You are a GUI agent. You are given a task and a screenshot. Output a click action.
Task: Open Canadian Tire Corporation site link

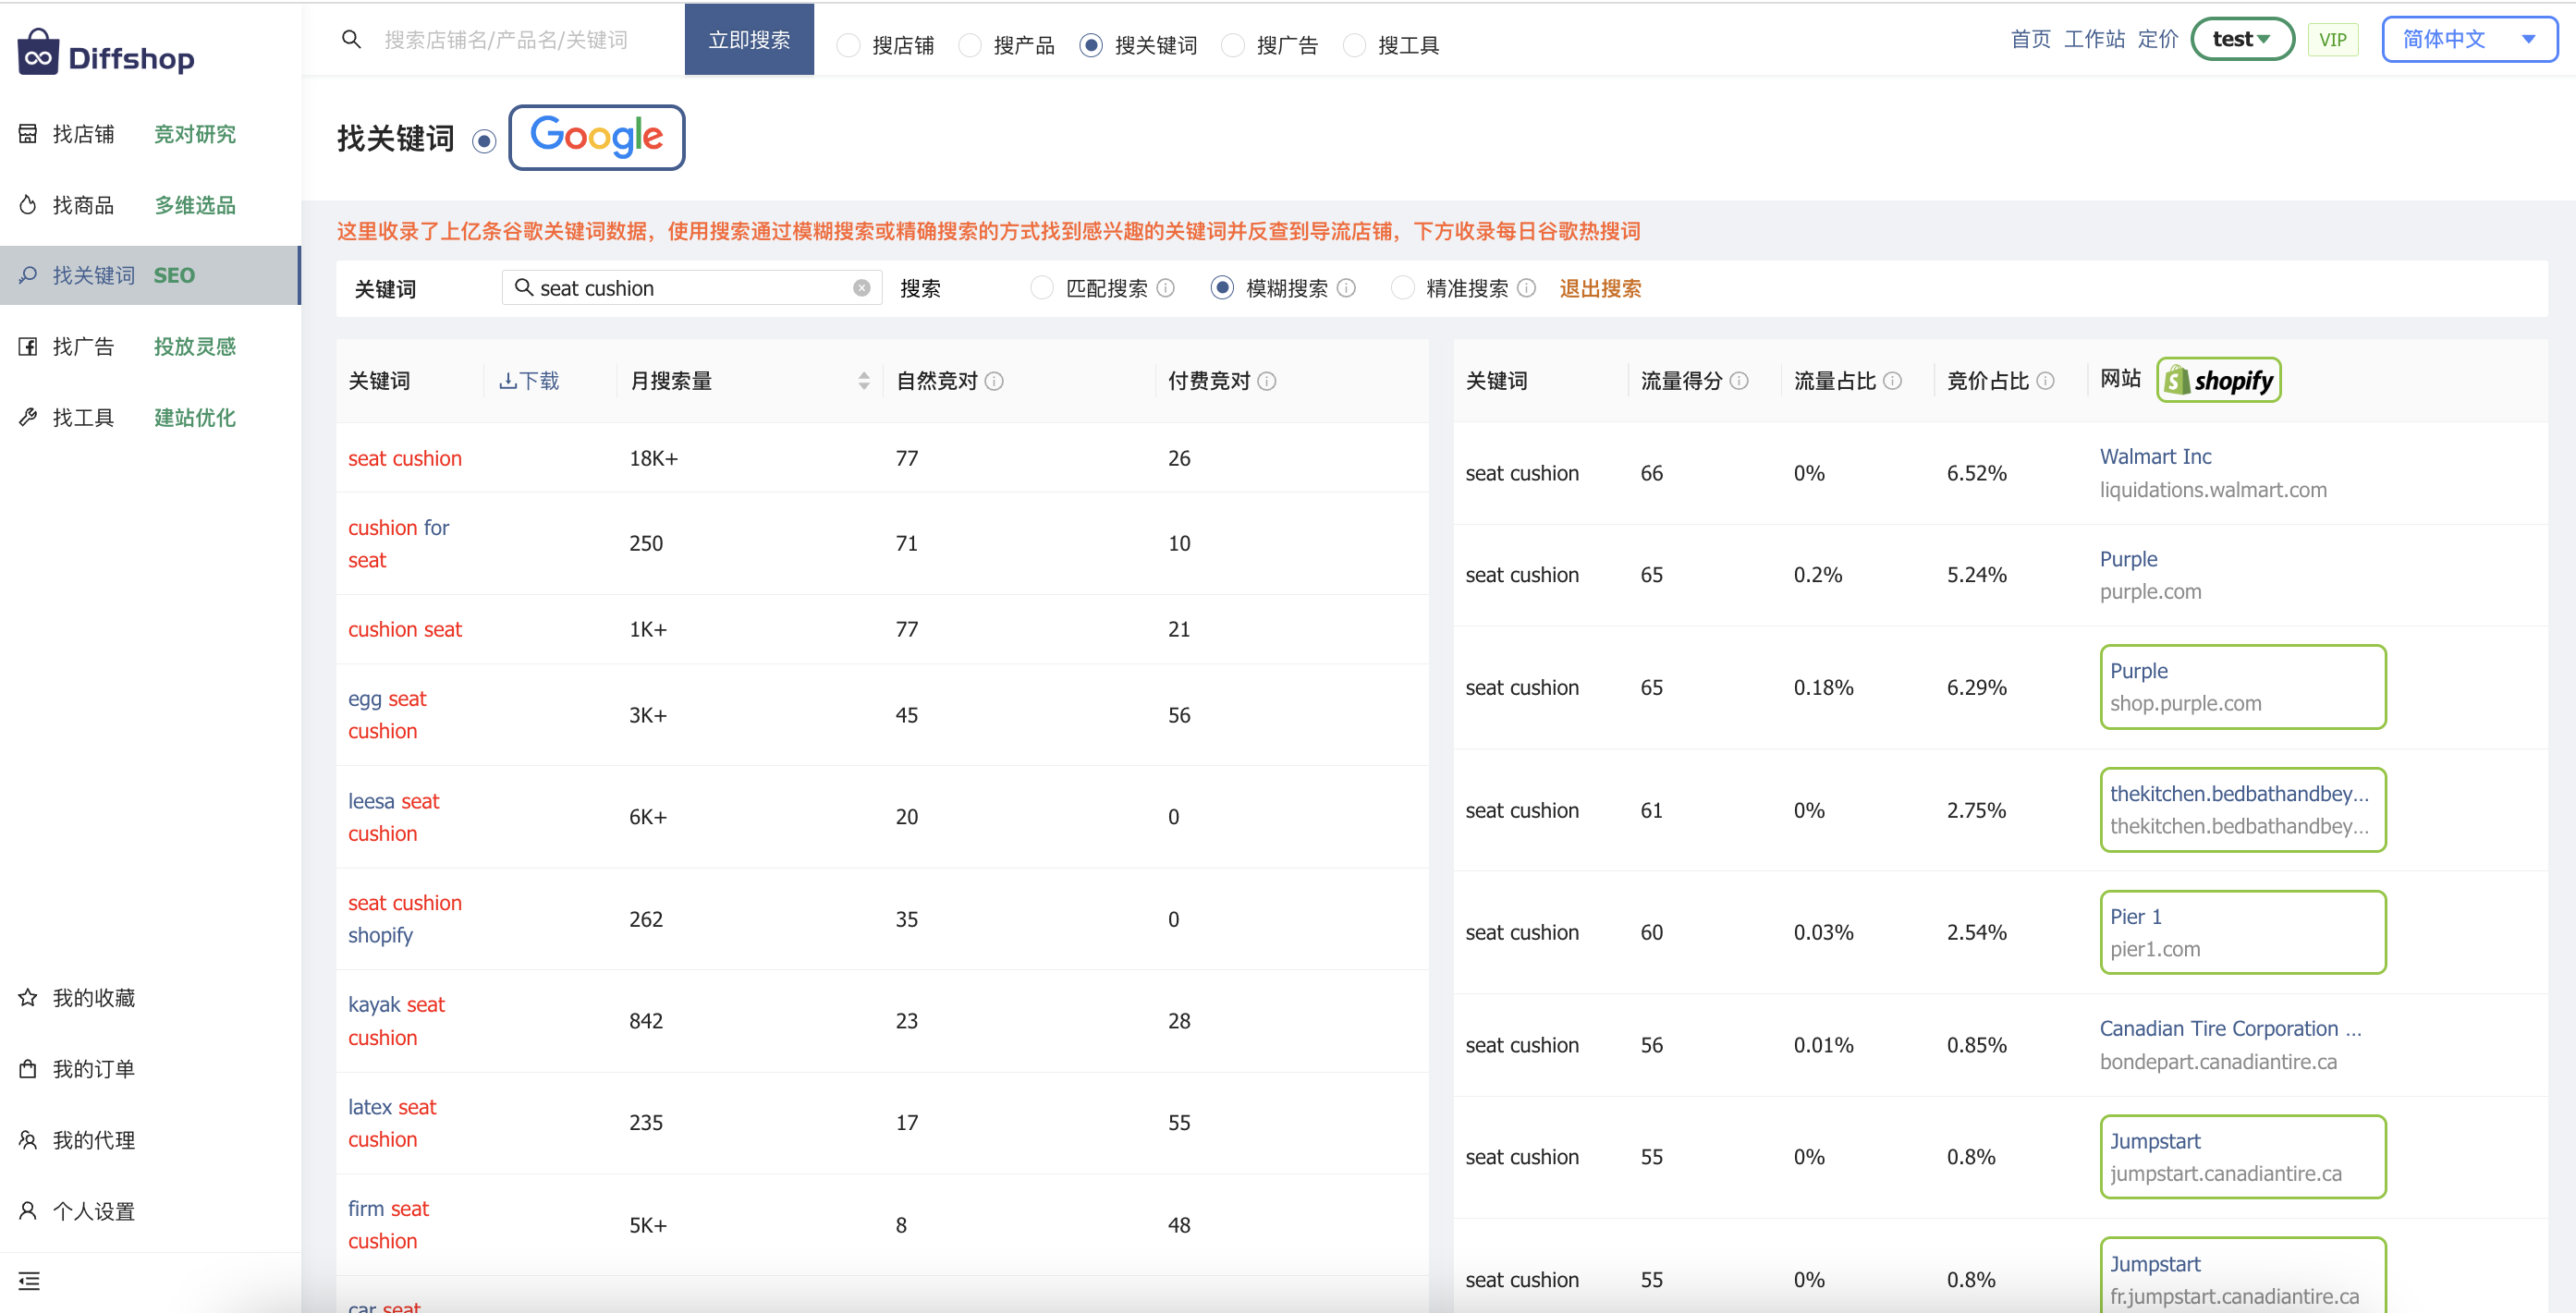click(2230, 1028)
